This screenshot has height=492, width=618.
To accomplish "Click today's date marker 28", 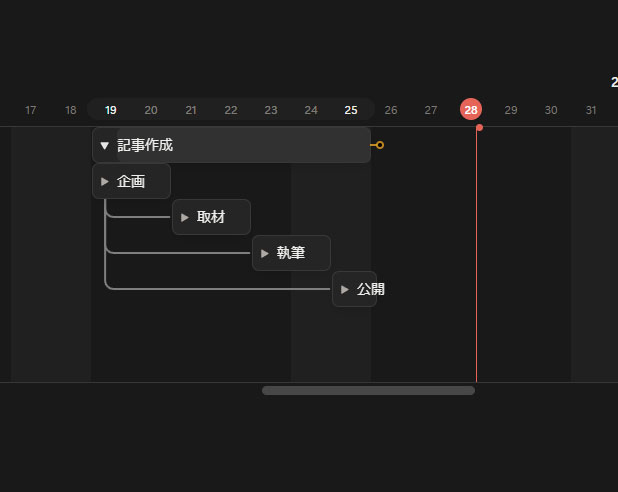I will tap(471, 110).
